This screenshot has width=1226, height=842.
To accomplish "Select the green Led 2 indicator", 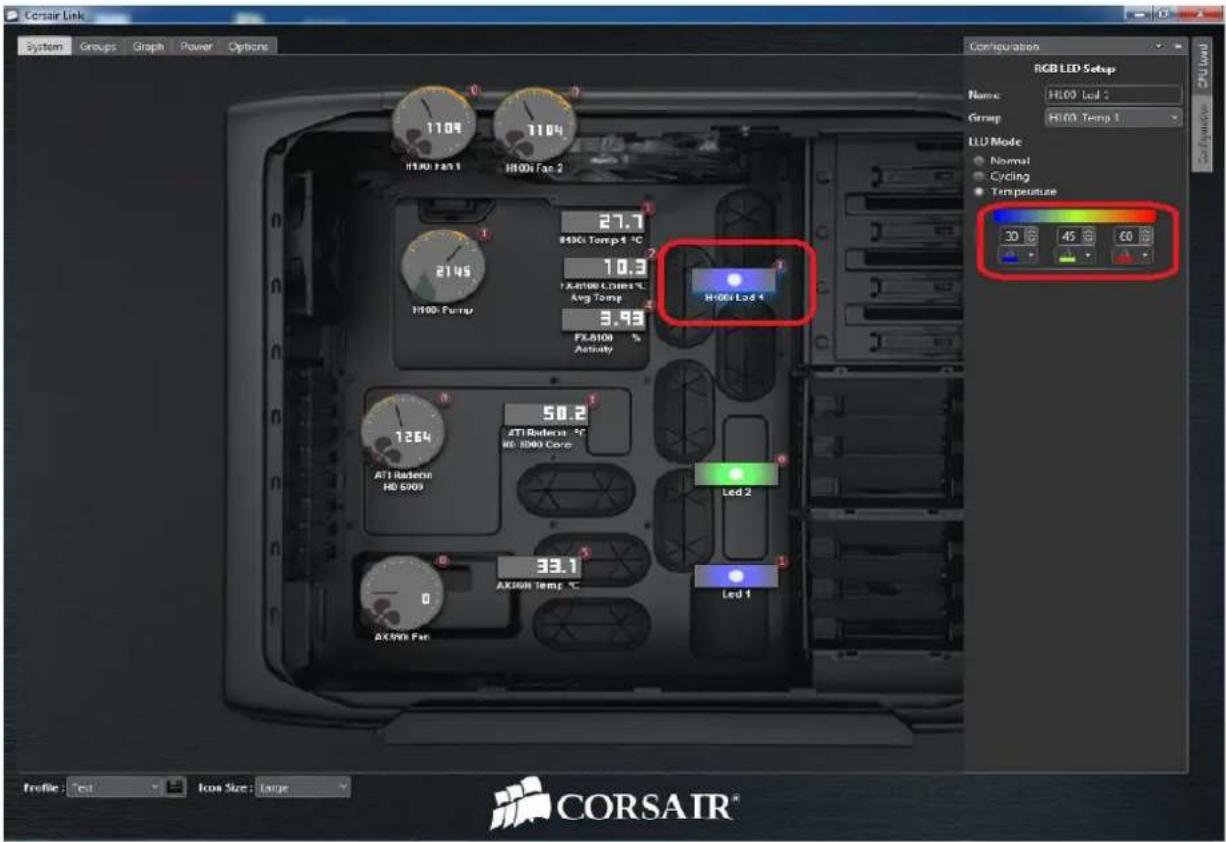I will pyautogui.click(x=736, y=474).
